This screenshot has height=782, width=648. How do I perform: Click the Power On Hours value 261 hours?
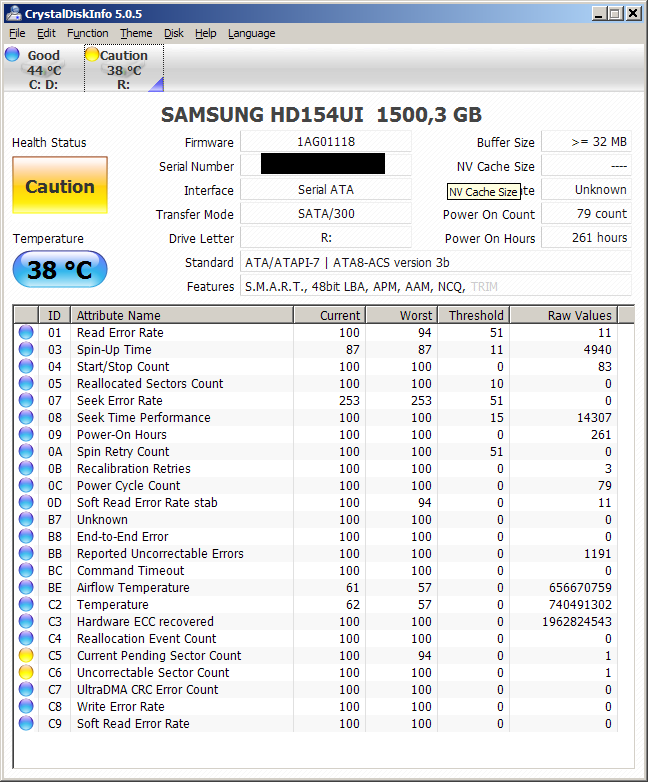pos(586,237)
